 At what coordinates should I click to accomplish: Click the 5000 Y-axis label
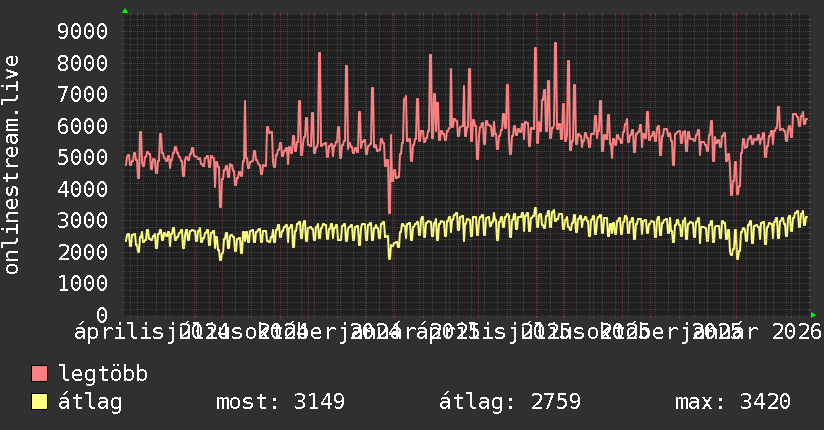tap(83, 157)
